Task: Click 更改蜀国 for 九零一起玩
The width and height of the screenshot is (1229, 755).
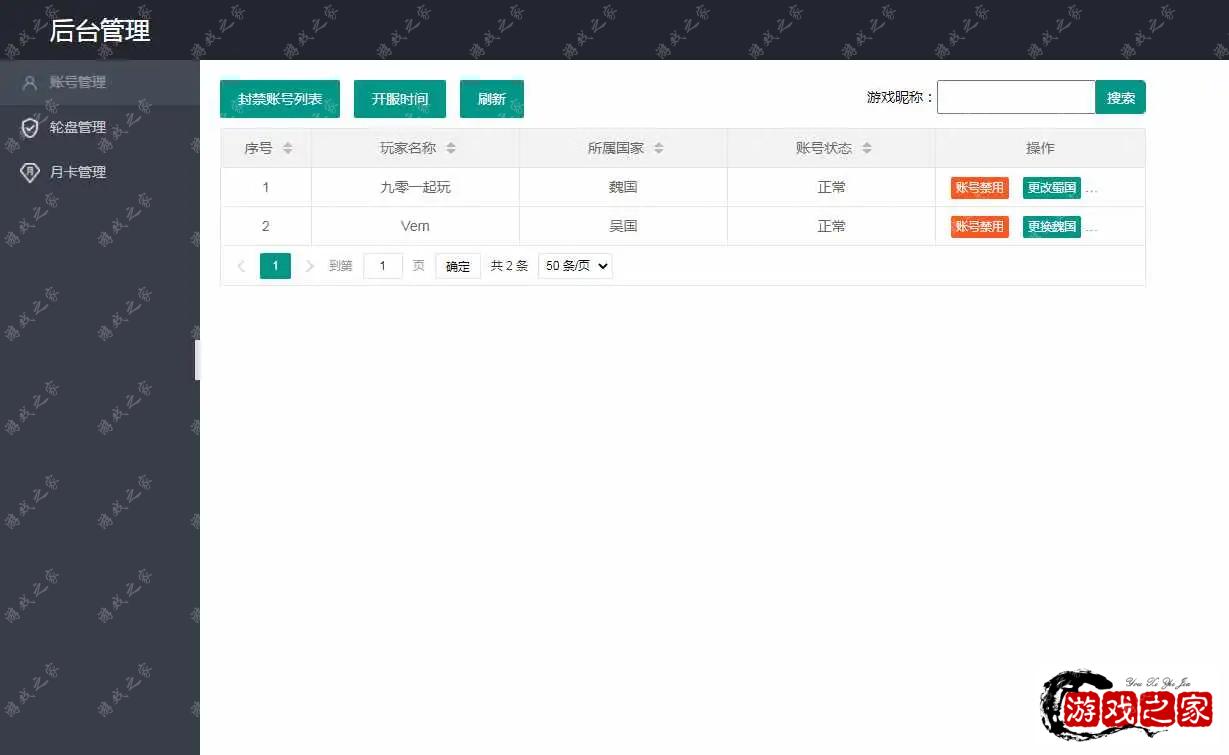Action: pyautogui.click(x=1052, y=188)
